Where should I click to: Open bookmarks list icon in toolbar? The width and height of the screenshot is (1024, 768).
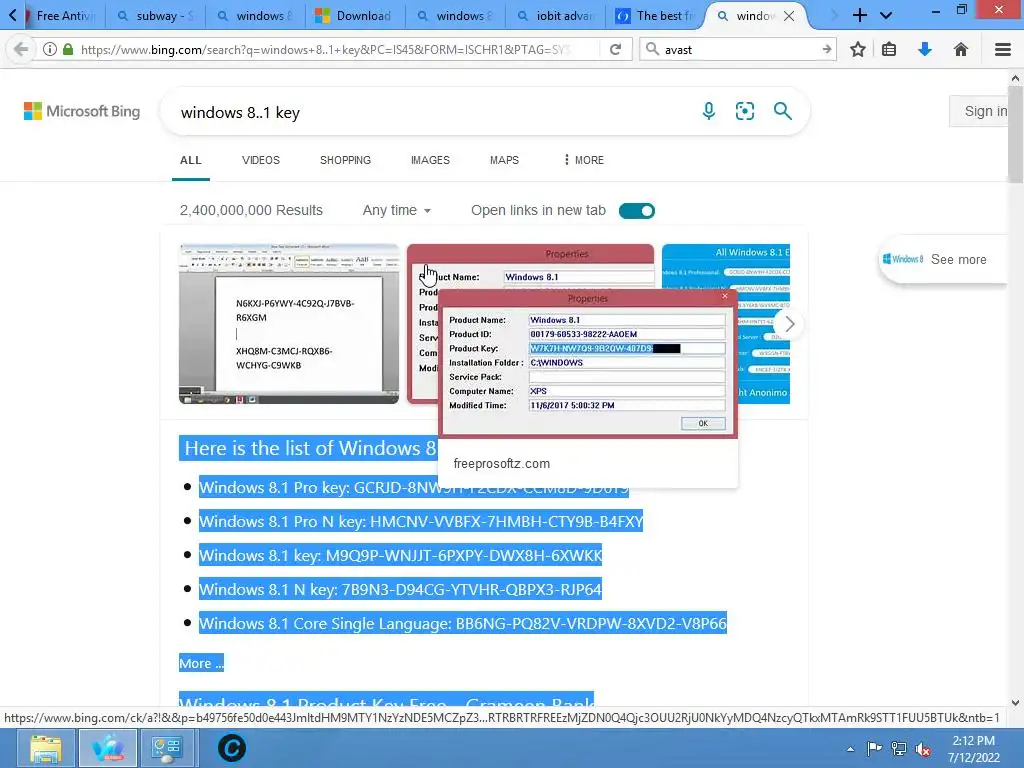(x=889, y=50)
